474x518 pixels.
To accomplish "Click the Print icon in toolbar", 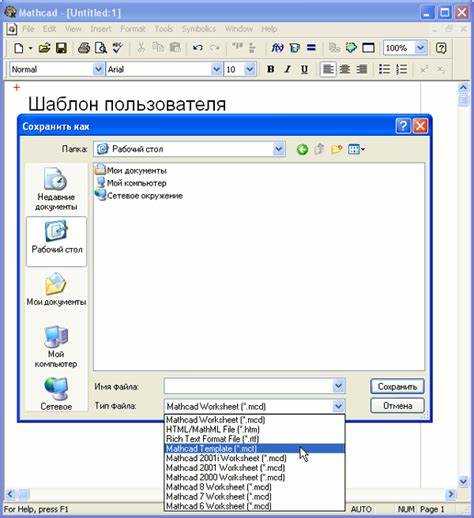I will 84,48.
